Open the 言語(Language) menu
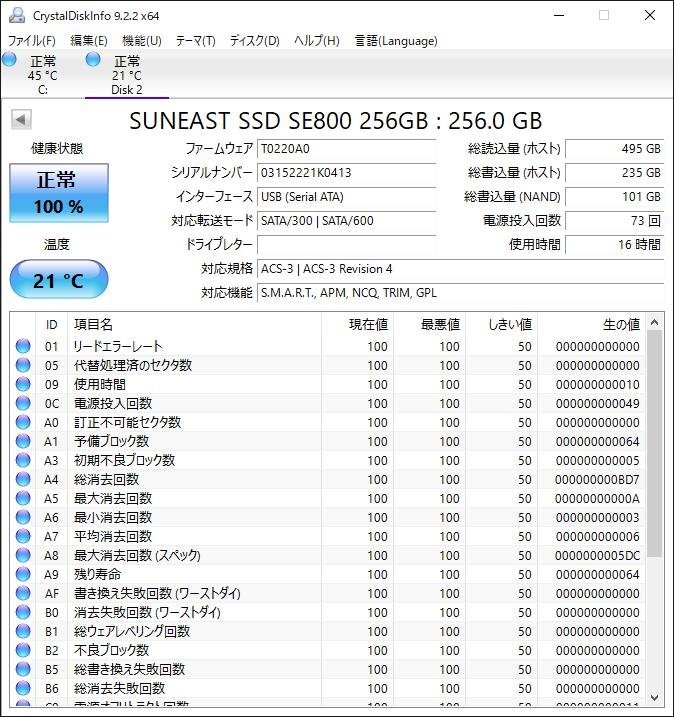 [x=396, y=41]
